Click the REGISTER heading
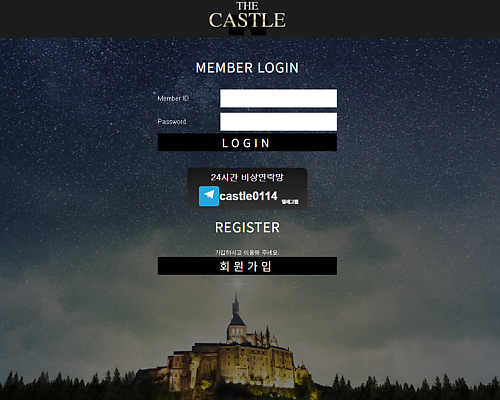This screenshot has width=500, height=400. (x=247, y=228)
